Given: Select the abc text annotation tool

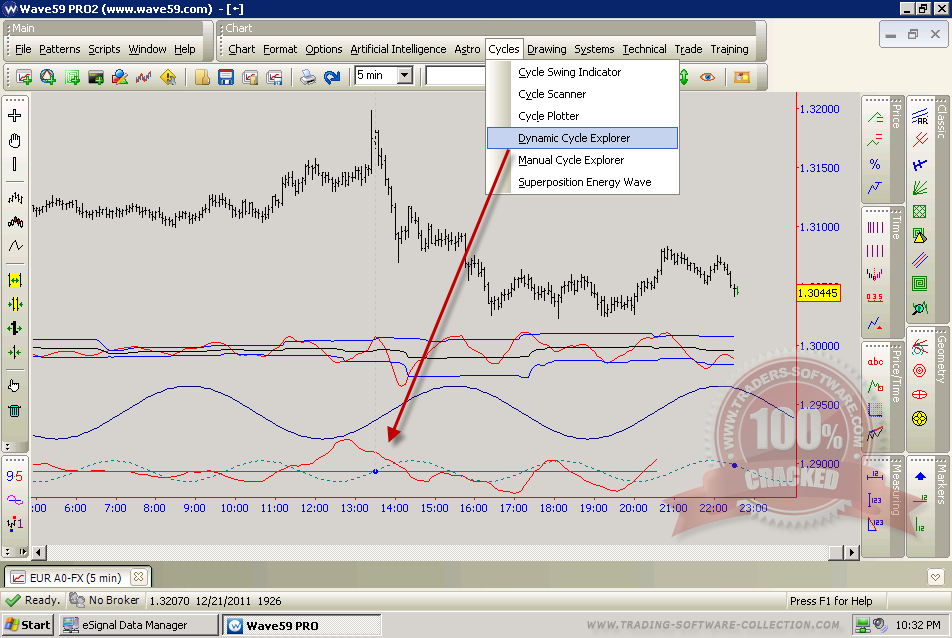Looking at the screenshot, I should pyautogui.click(x=876, y=361).
